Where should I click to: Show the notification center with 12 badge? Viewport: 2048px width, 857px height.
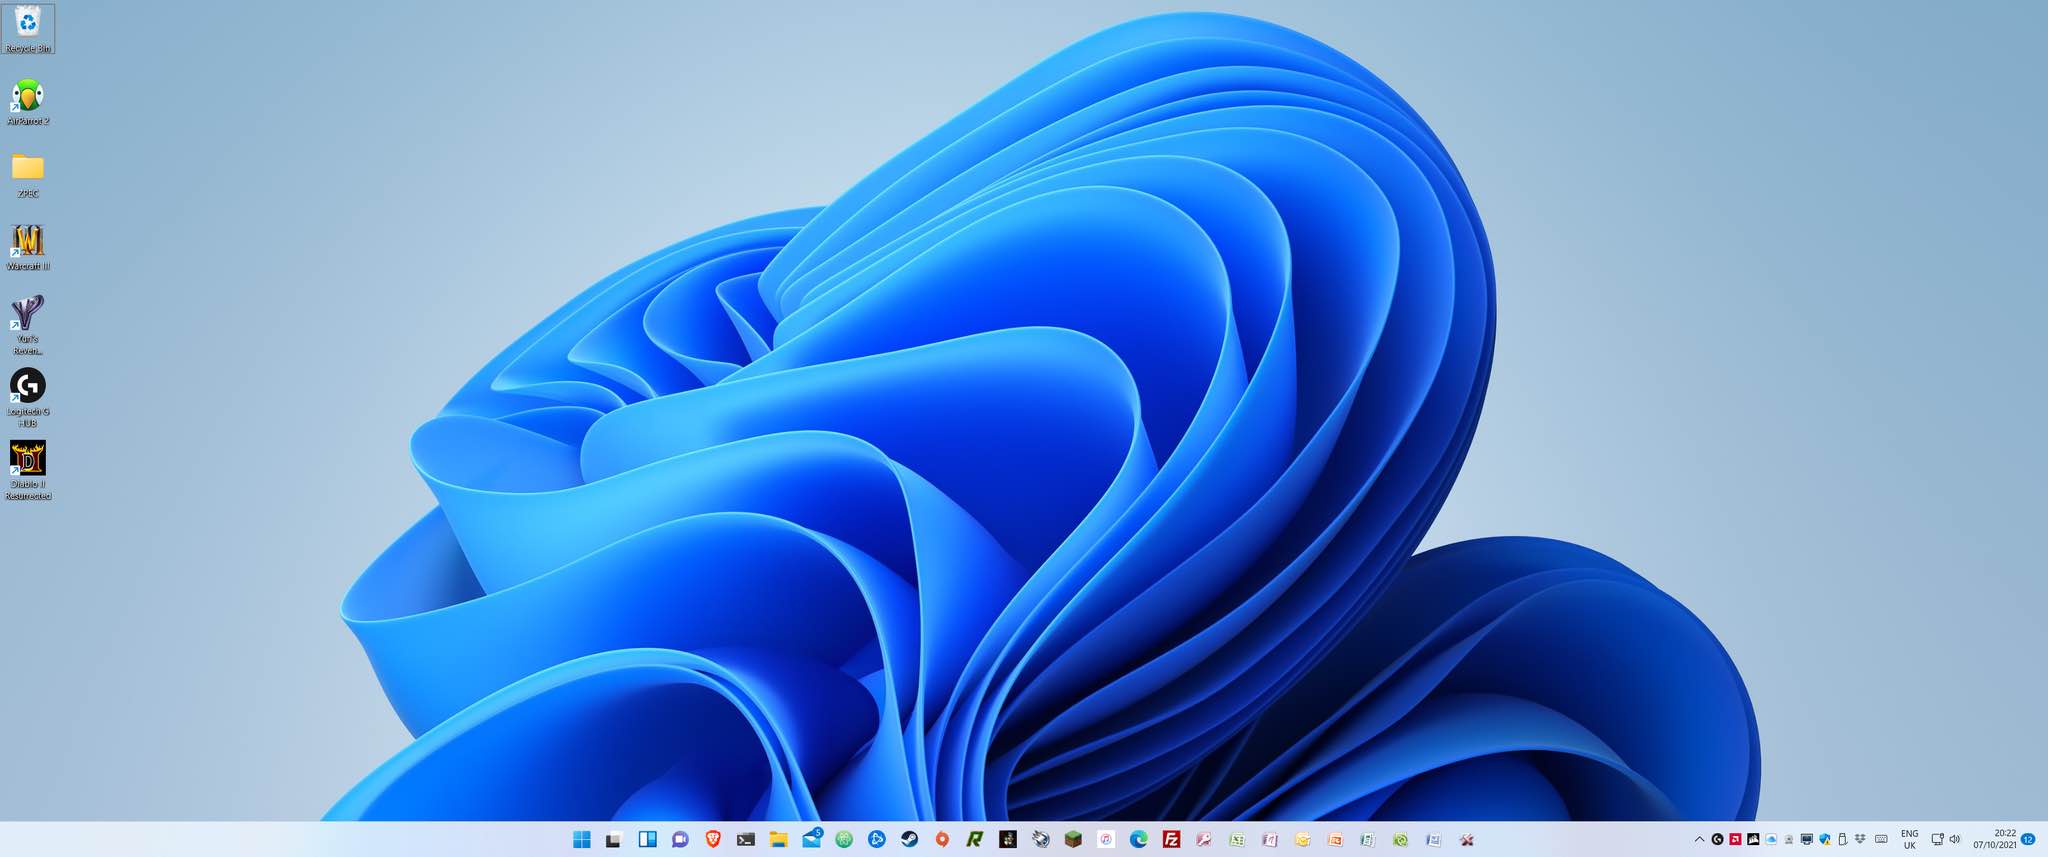click(x=2028, y=840)
